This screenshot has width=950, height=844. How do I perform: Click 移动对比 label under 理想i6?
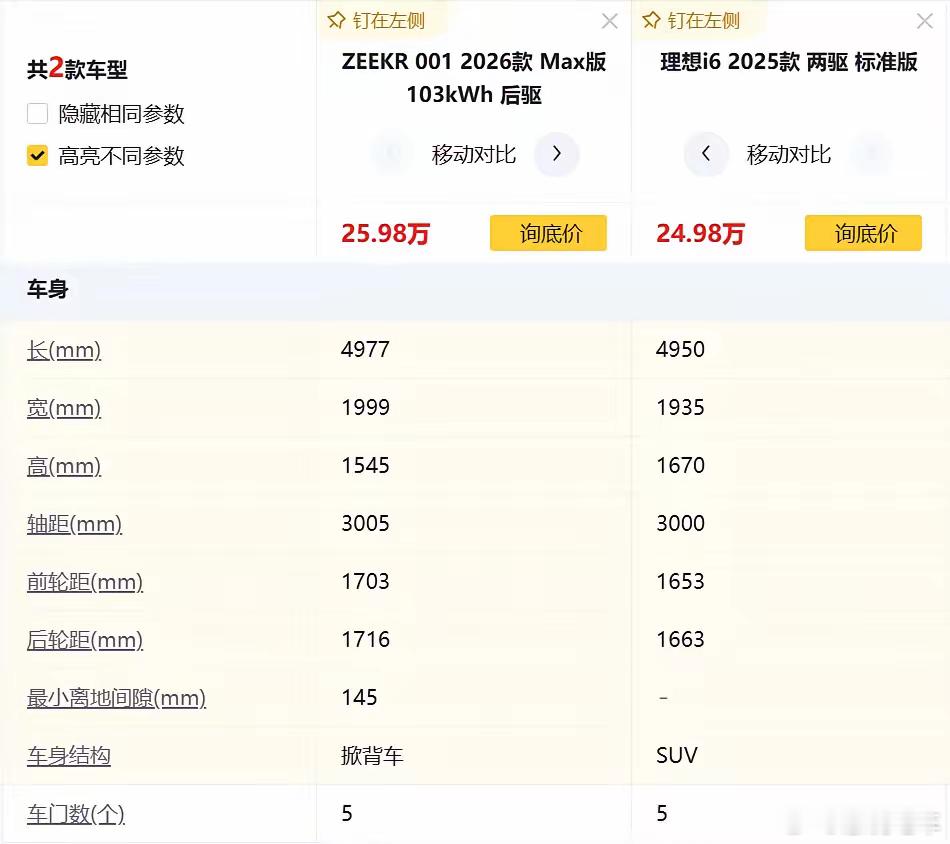(789, 155)
